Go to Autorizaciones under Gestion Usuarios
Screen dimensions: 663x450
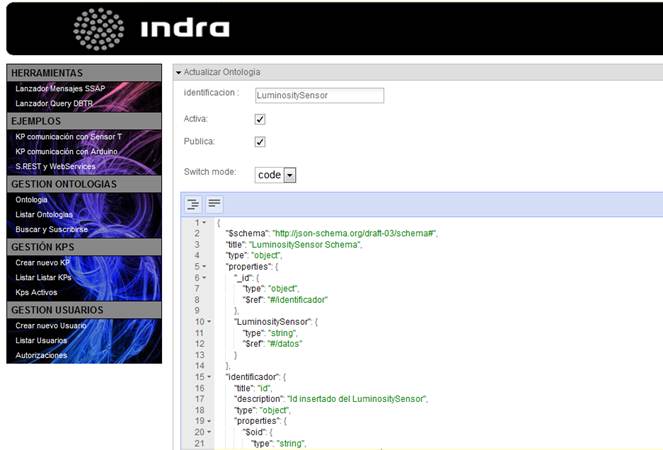(42, 355)
